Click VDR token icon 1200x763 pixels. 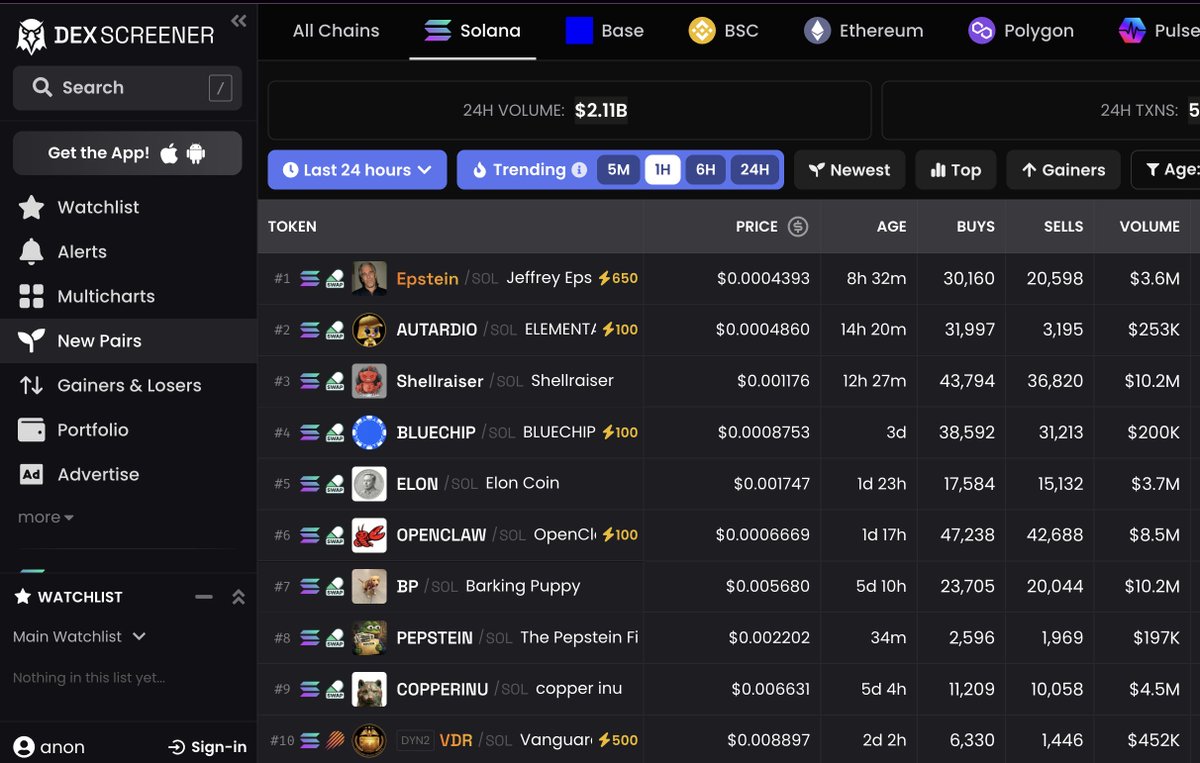(x=369, y=740)
